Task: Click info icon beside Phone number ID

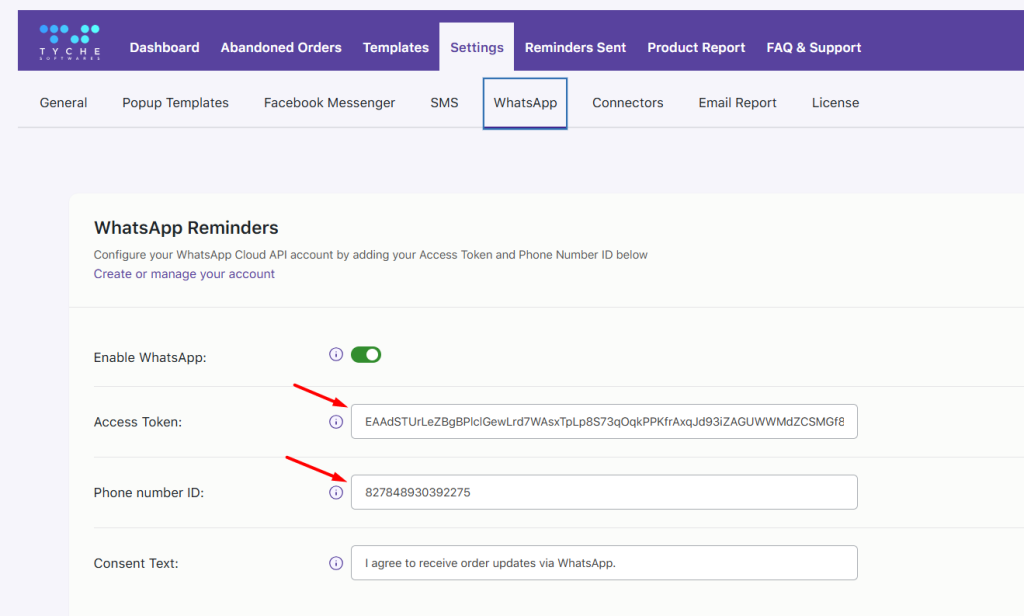Action: [336, 492]
